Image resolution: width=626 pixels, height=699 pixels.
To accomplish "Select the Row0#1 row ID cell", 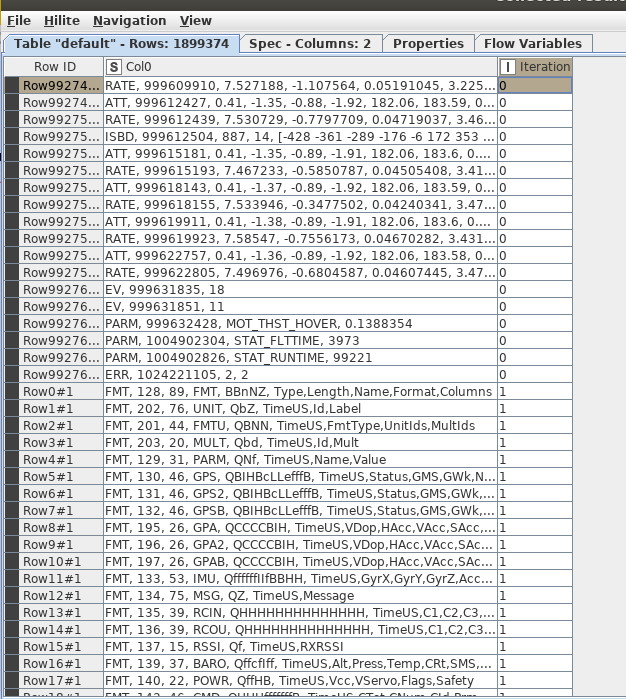I will [61, 391].
